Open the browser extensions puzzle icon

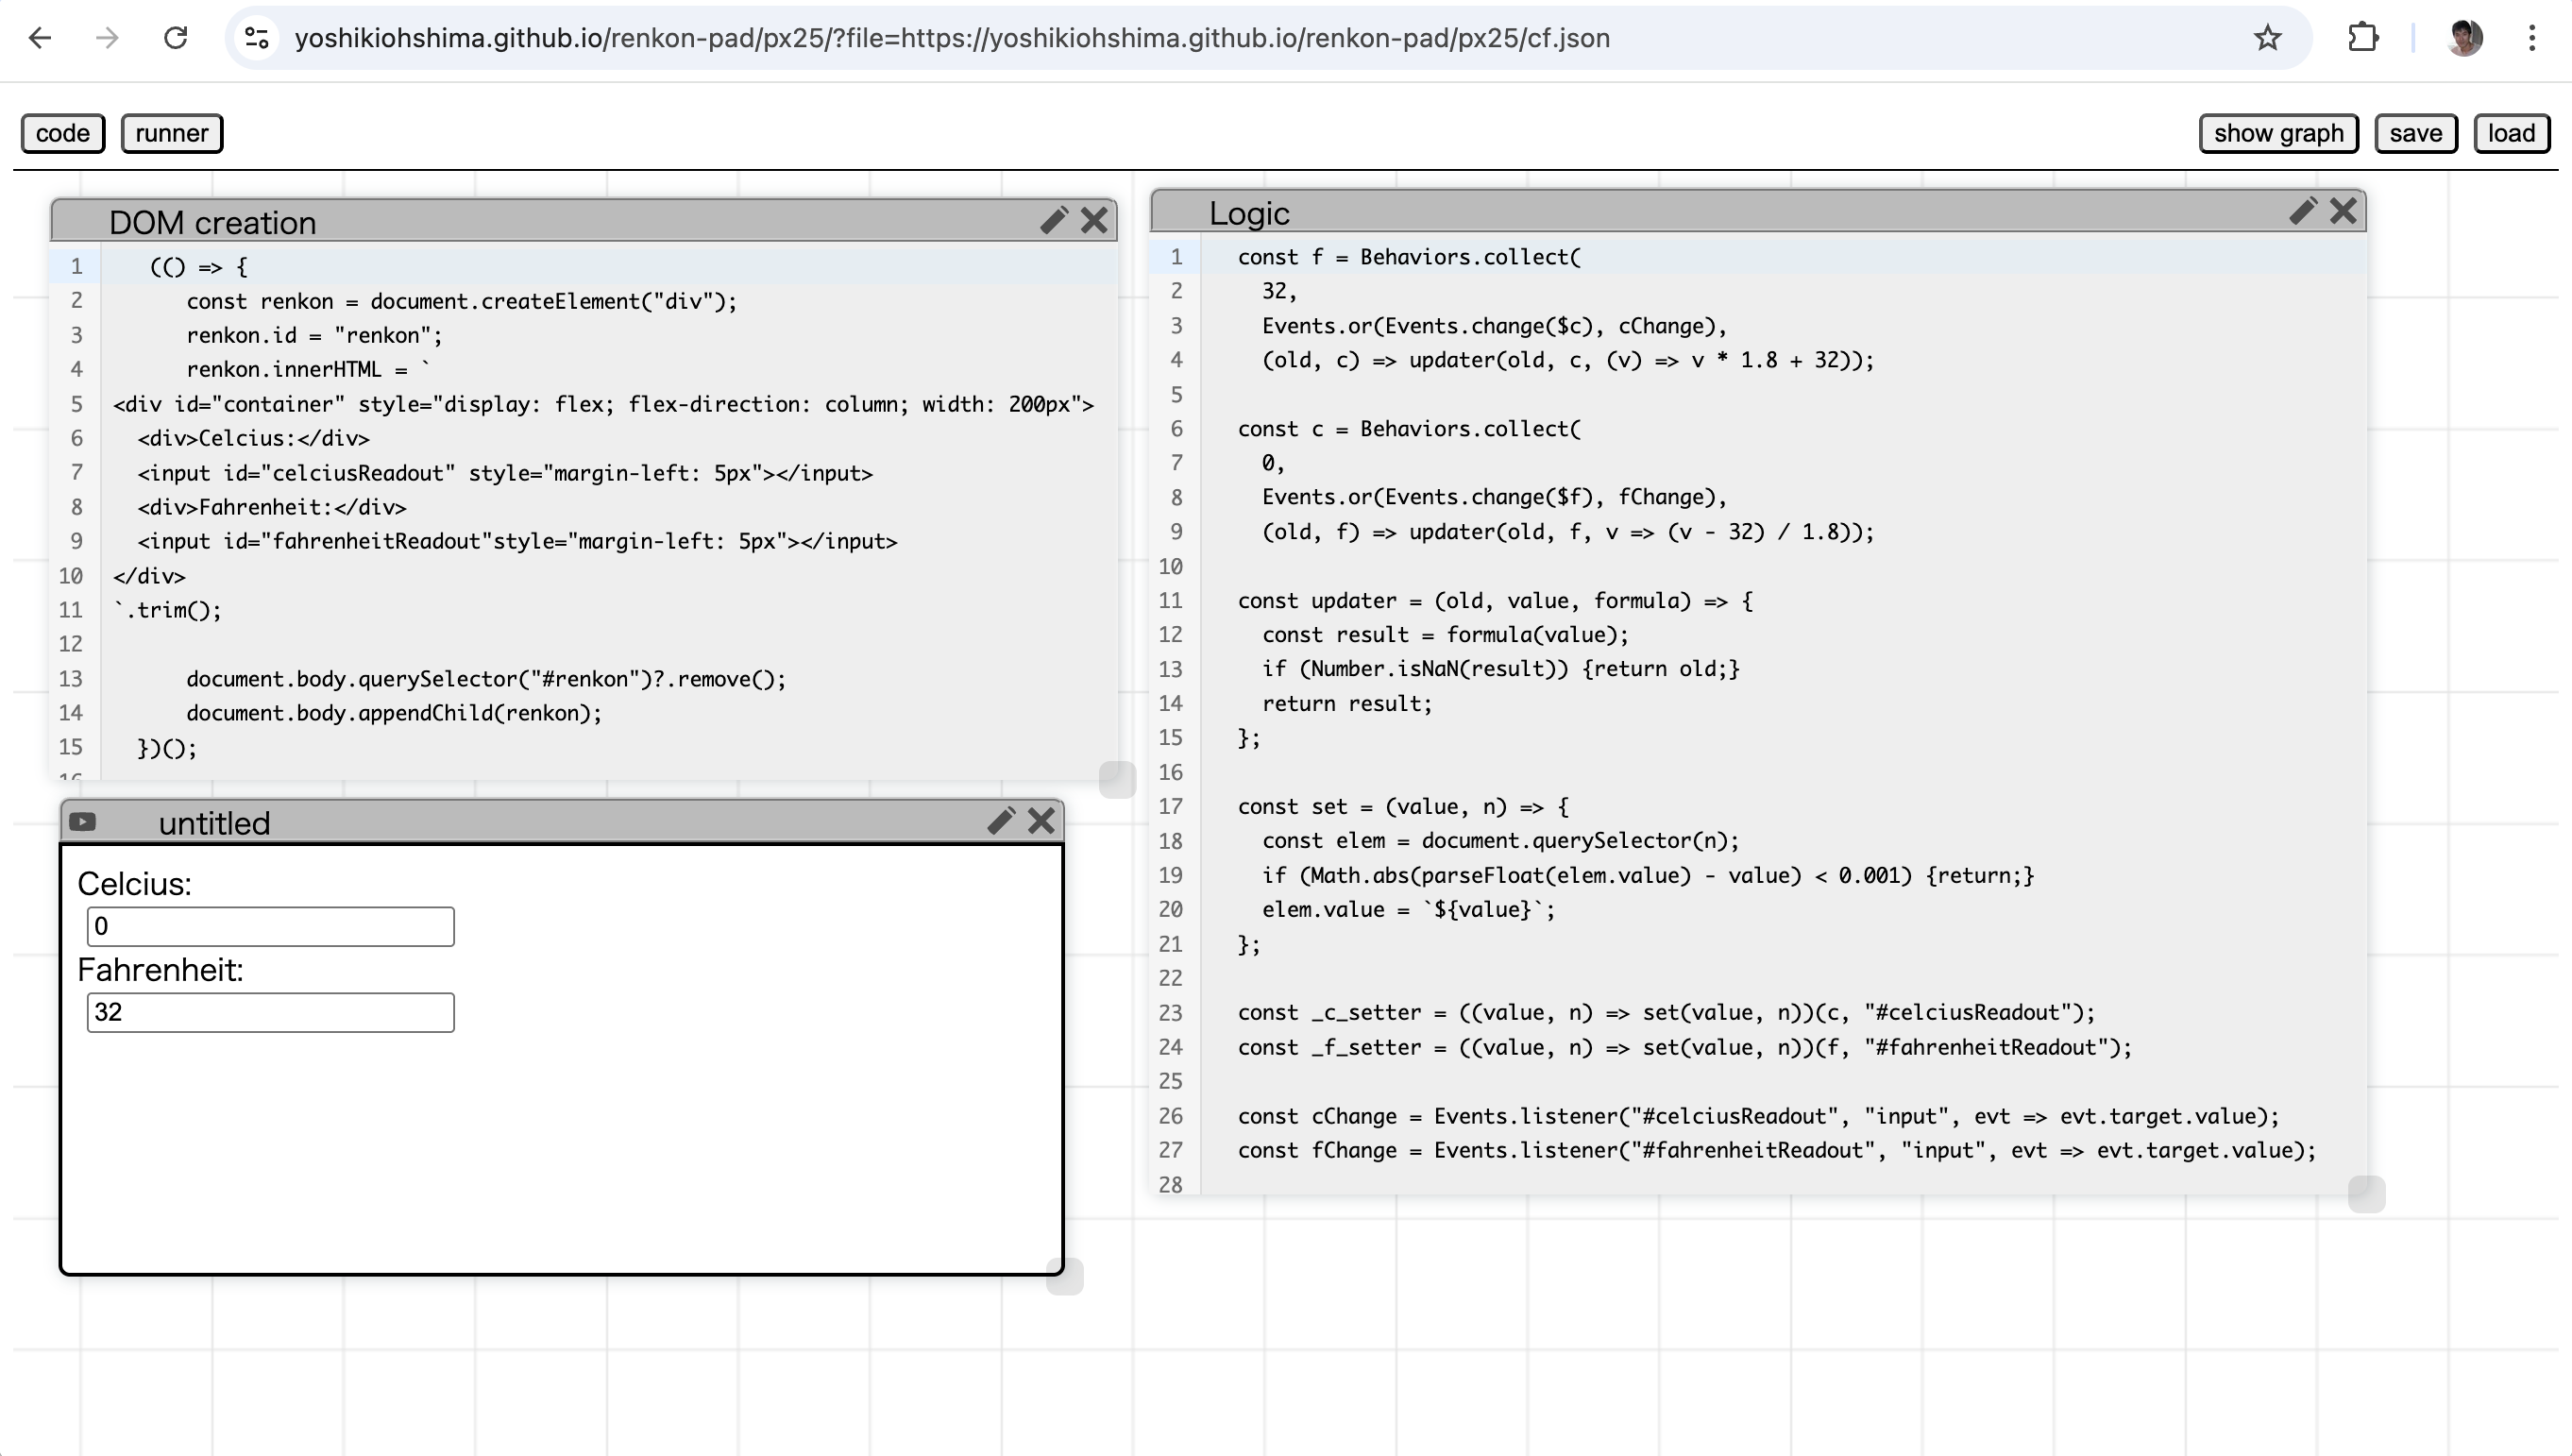click(x=2363, y=38)
